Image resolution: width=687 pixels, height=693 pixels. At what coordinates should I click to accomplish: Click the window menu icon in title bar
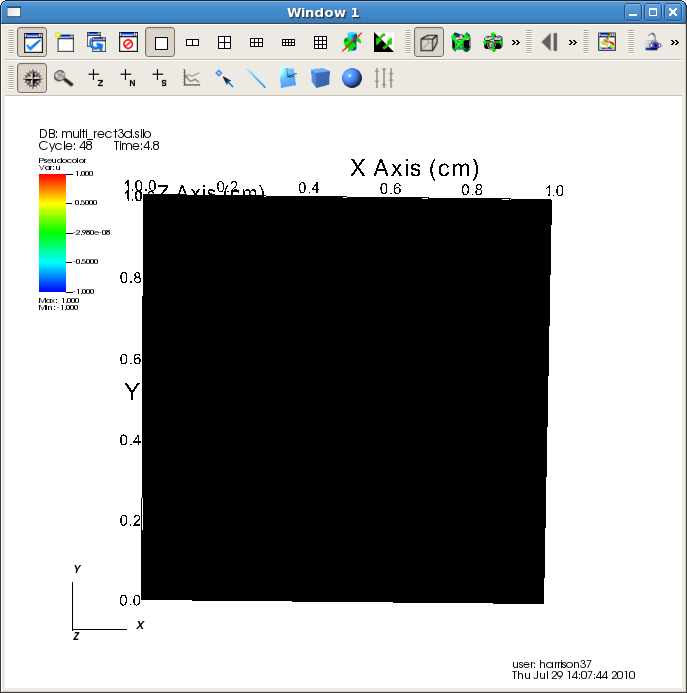[x=14, y=12]
